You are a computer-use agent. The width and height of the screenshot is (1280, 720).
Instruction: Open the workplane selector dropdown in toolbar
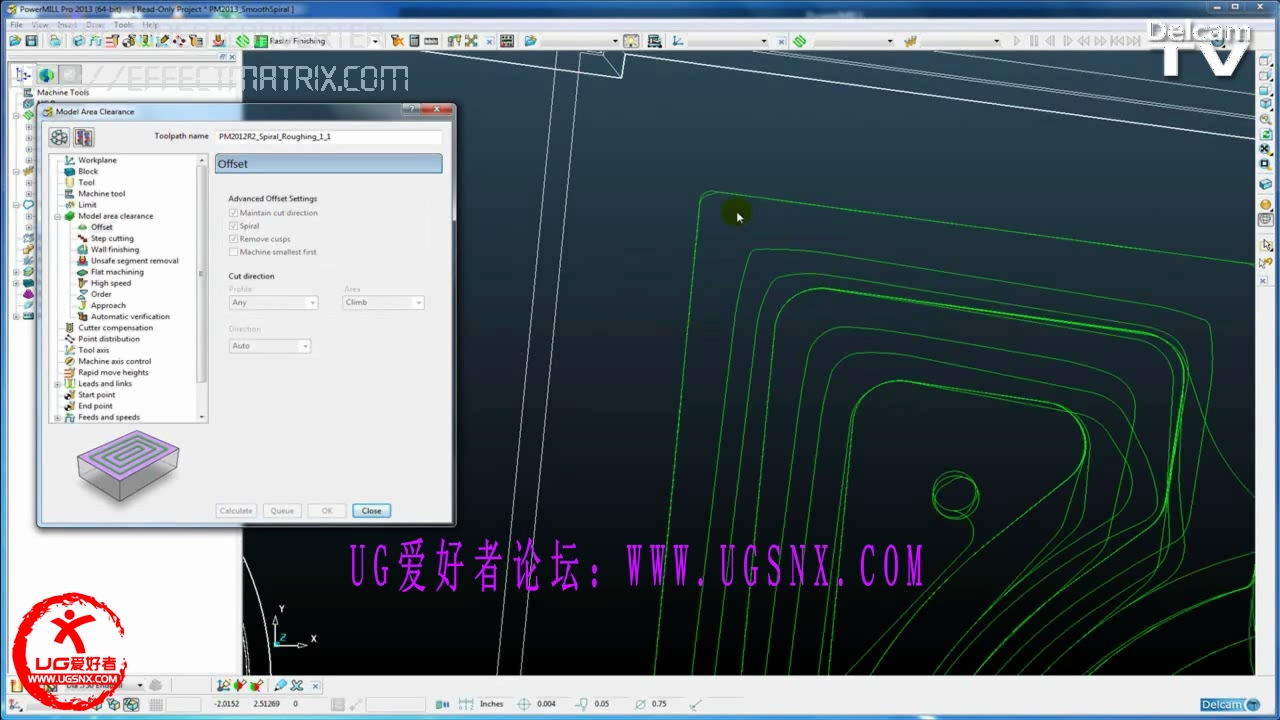(764, 41)
